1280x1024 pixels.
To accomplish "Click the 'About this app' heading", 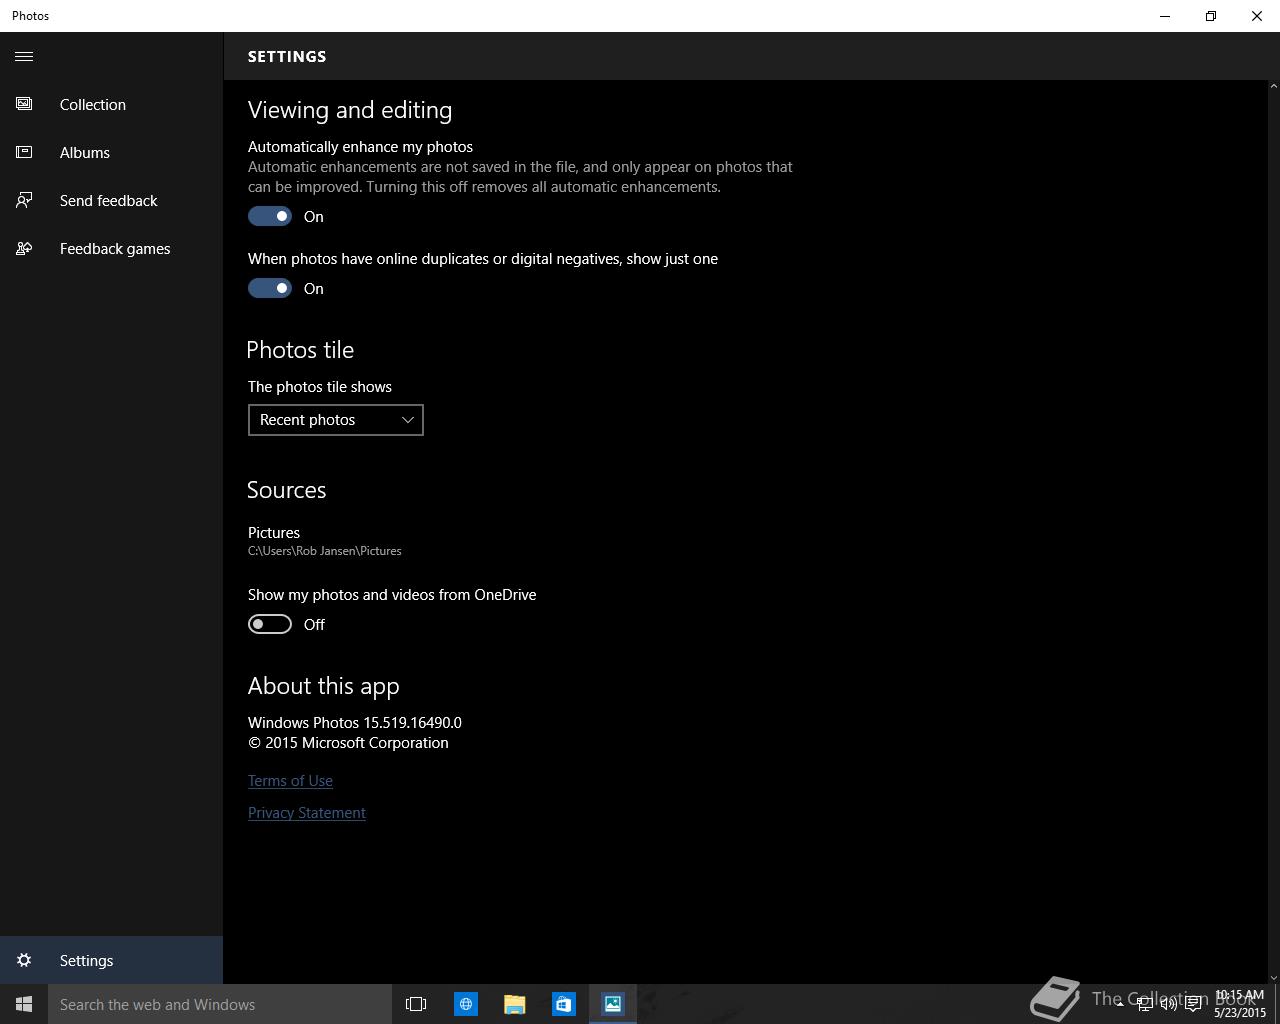I will (x=324, y=686).
